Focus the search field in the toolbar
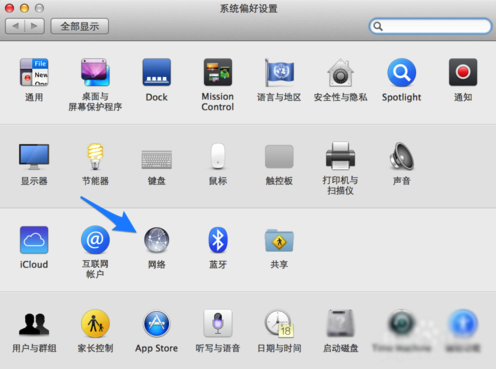Image resolution: width=496 pixels, height=369 pixels. point(430,26)
